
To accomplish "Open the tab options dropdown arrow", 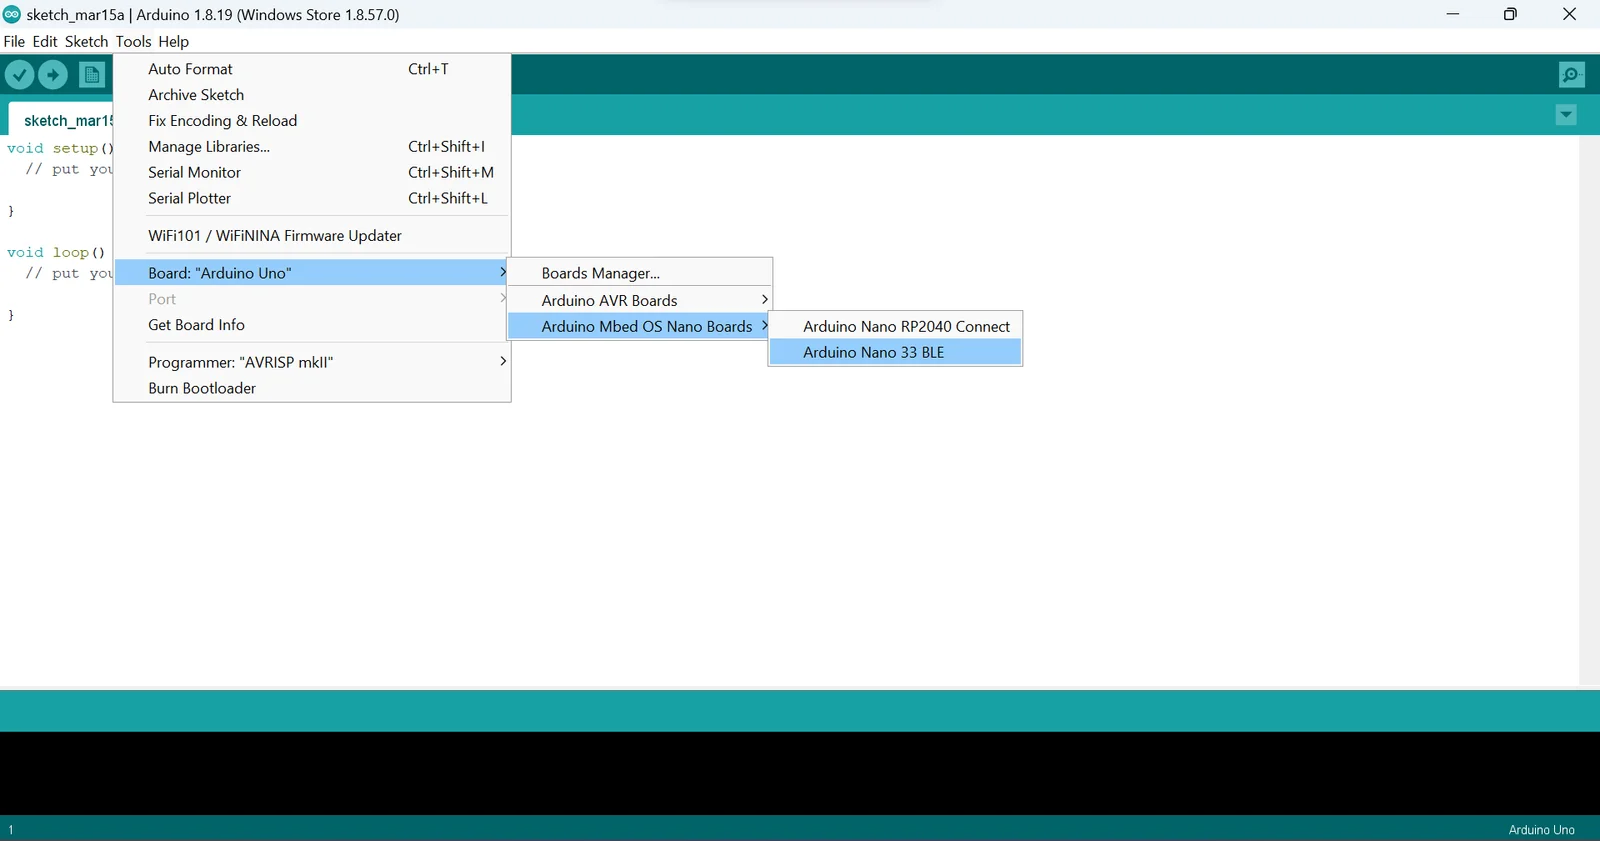I will [x=1566, y=115].
